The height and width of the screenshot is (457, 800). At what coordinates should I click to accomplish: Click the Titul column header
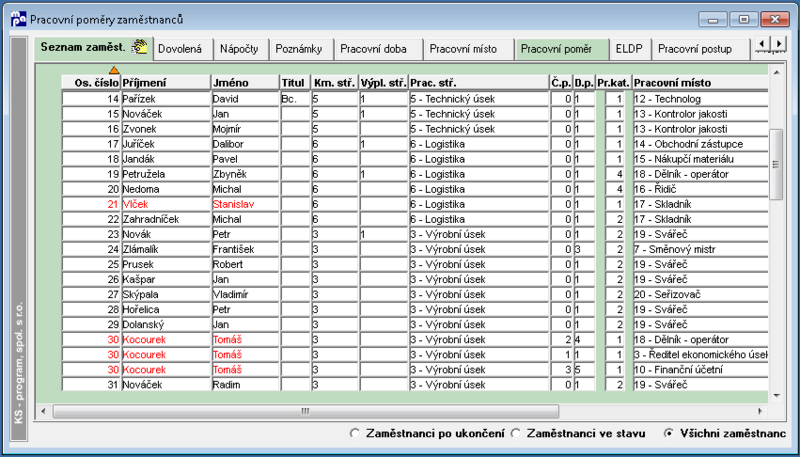click(295, 83)
